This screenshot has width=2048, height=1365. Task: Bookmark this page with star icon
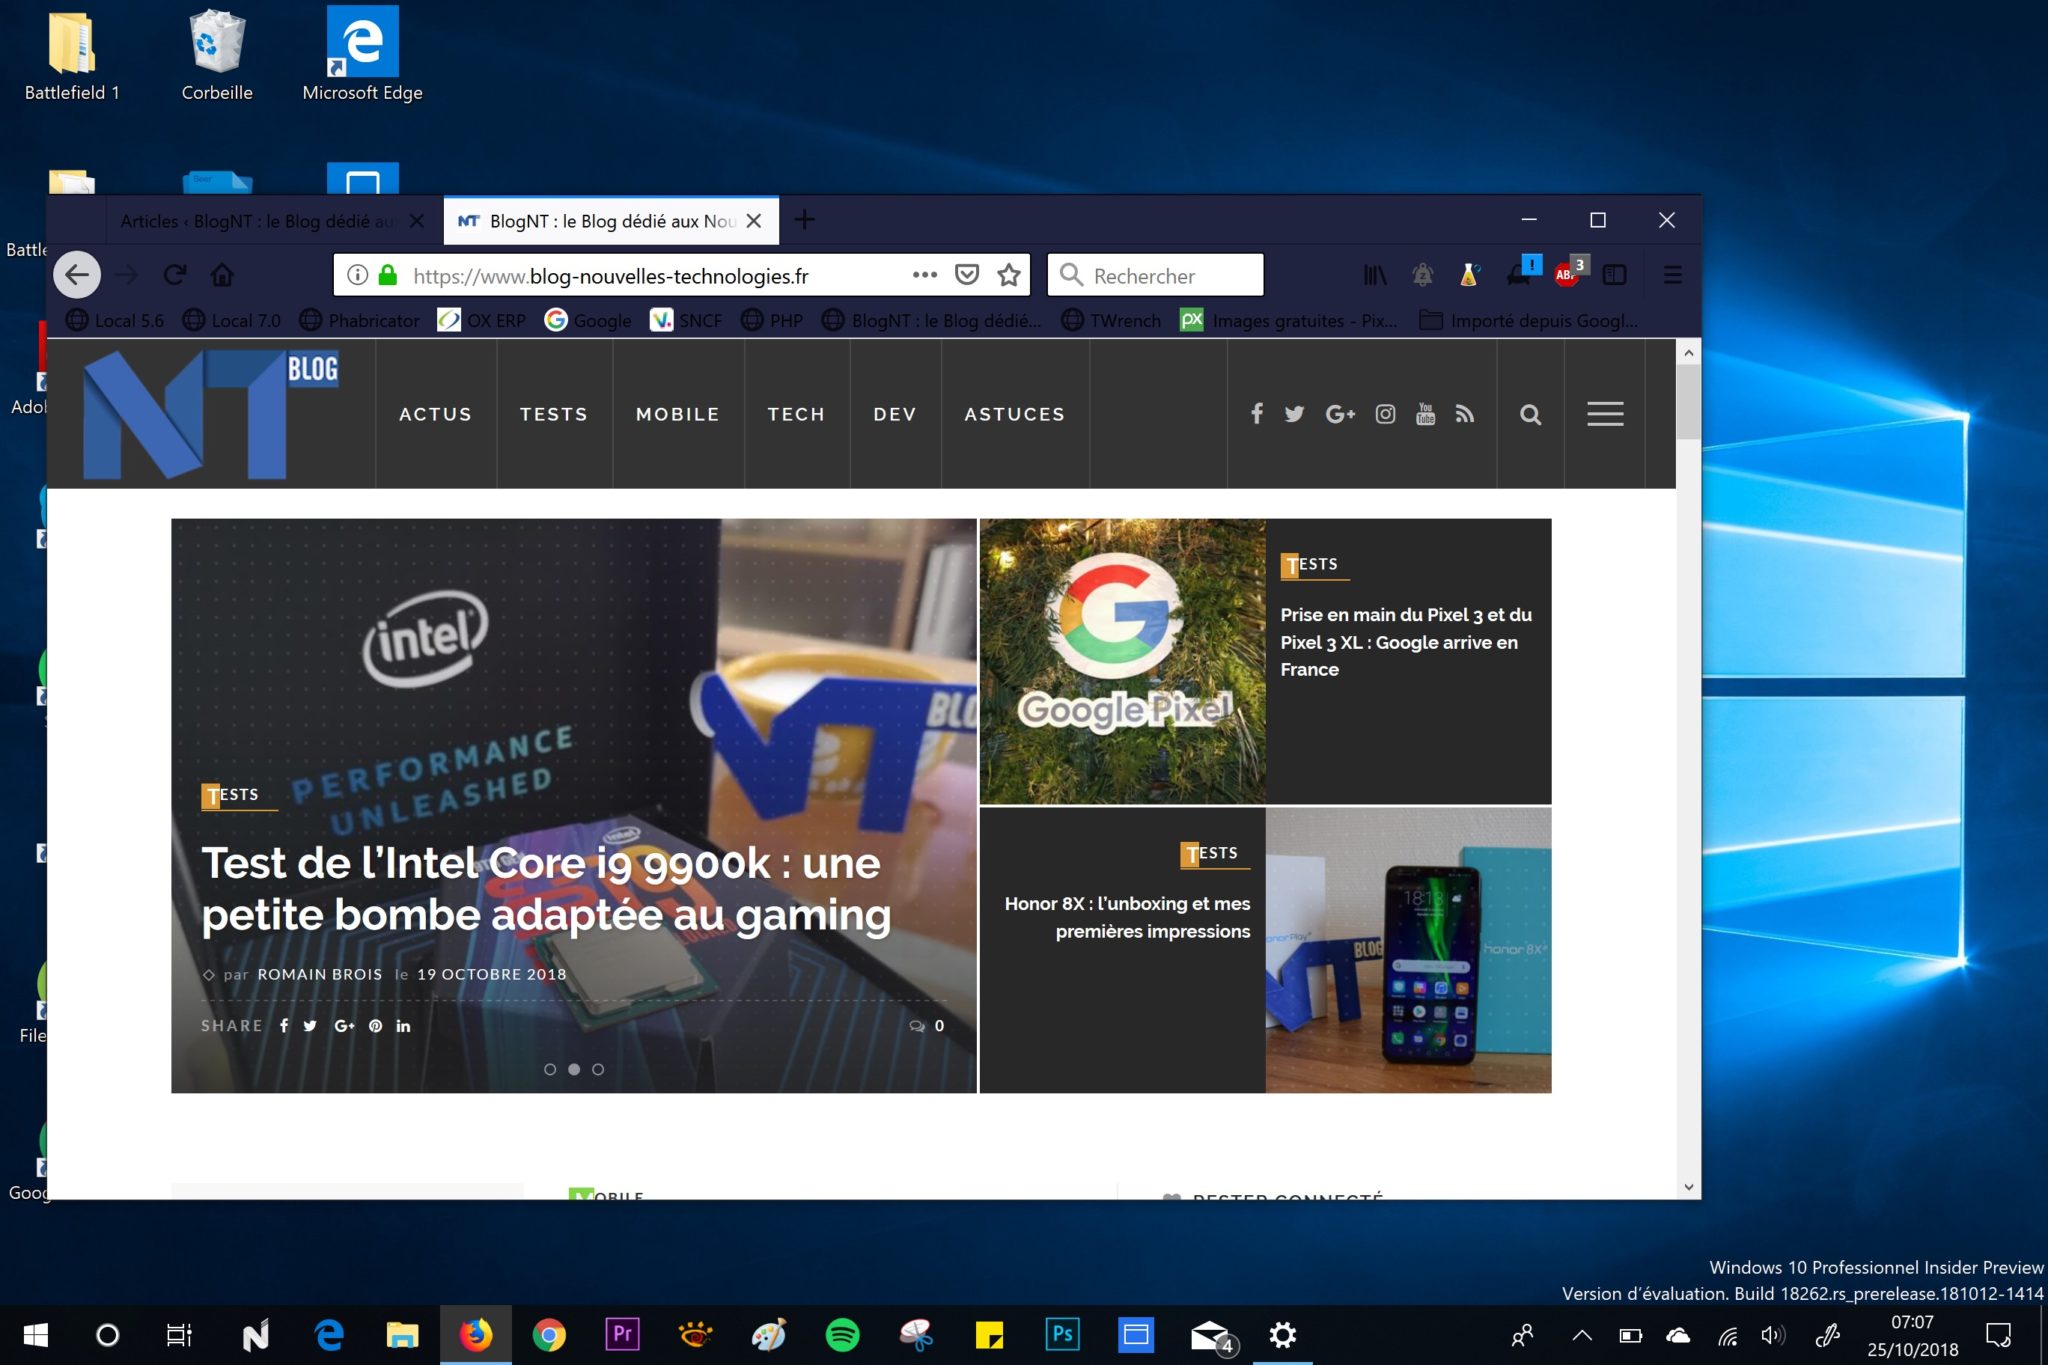pos(1009,275)
